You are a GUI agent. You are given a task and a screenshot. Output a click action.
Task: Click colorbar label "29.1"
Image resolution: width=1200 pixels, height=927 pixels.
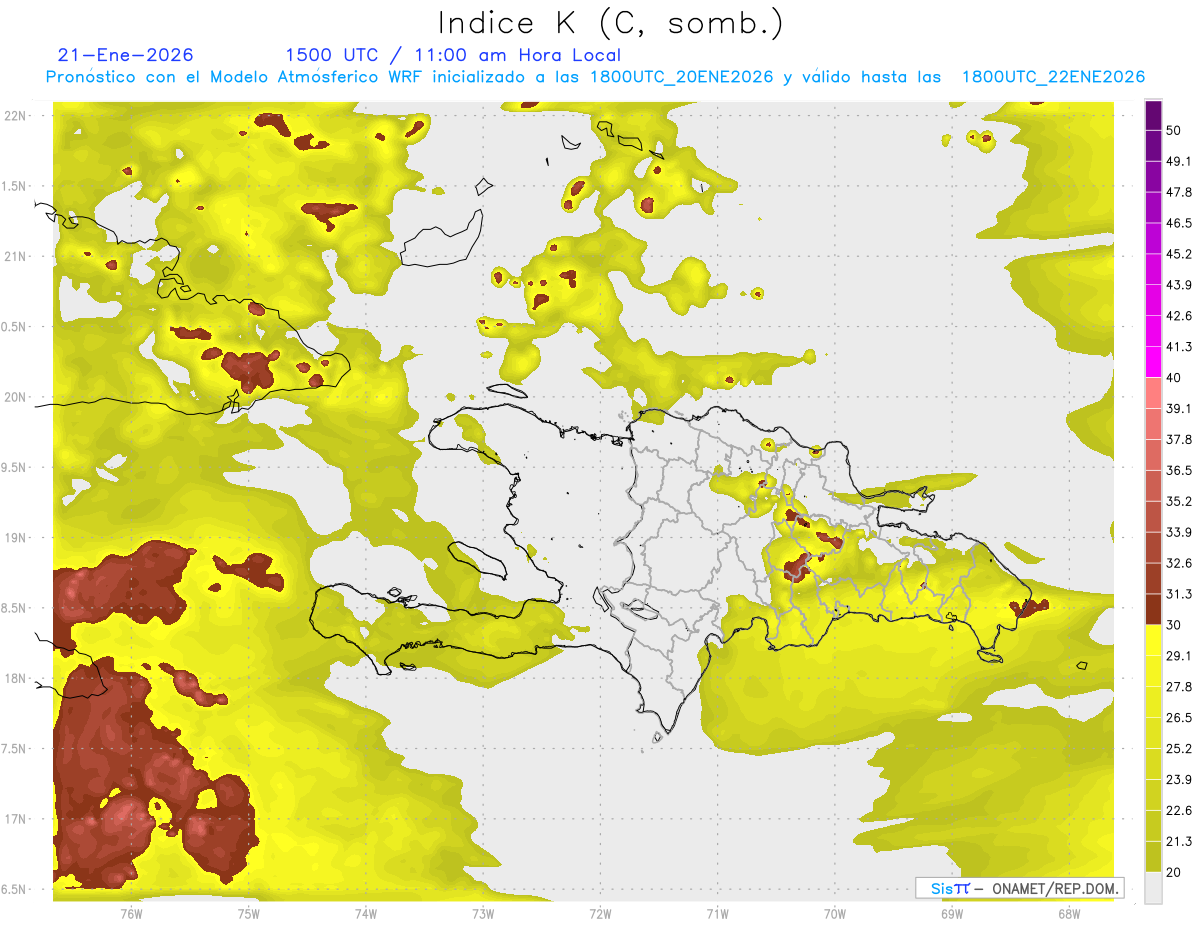tap(1179, 655)
